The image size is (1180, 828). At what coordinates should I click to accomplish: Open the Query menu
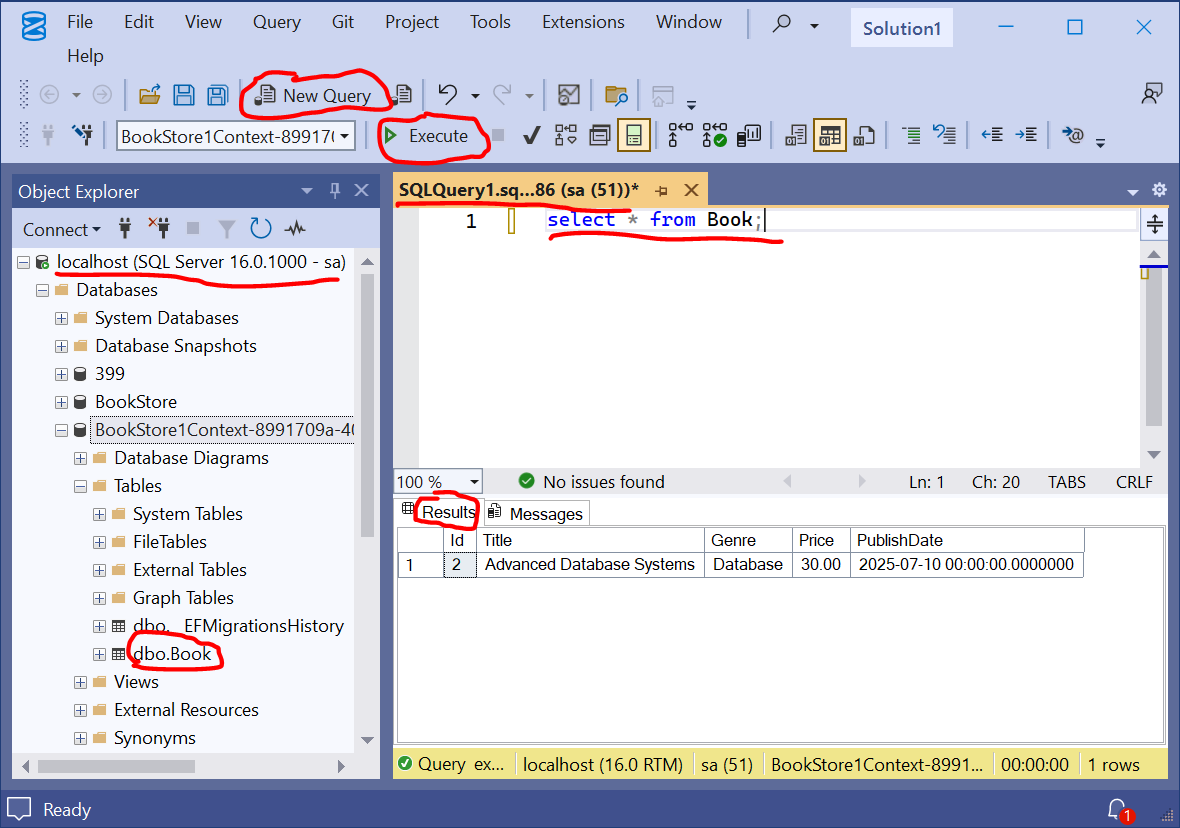(276, 22)
